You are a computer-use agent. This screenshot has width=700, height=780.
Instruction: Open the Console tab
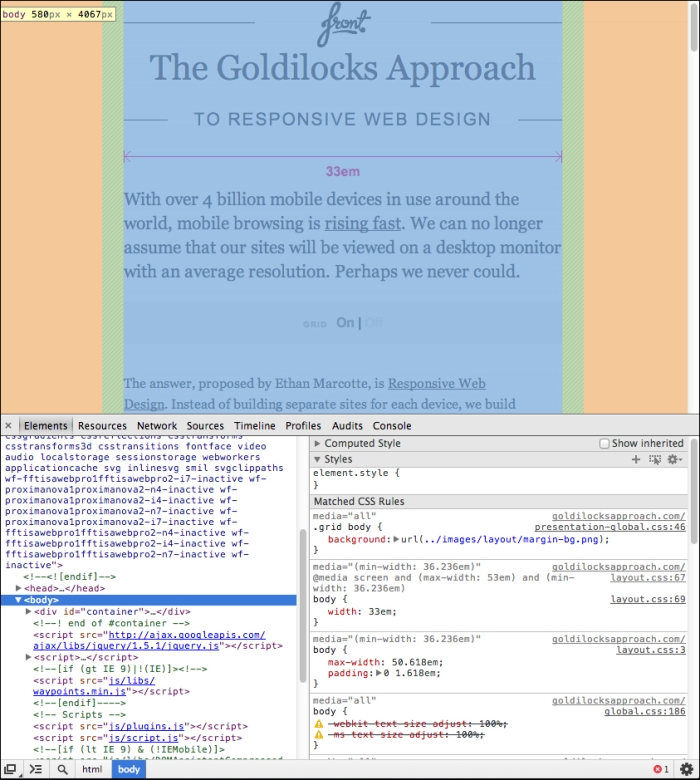(392, 426)
